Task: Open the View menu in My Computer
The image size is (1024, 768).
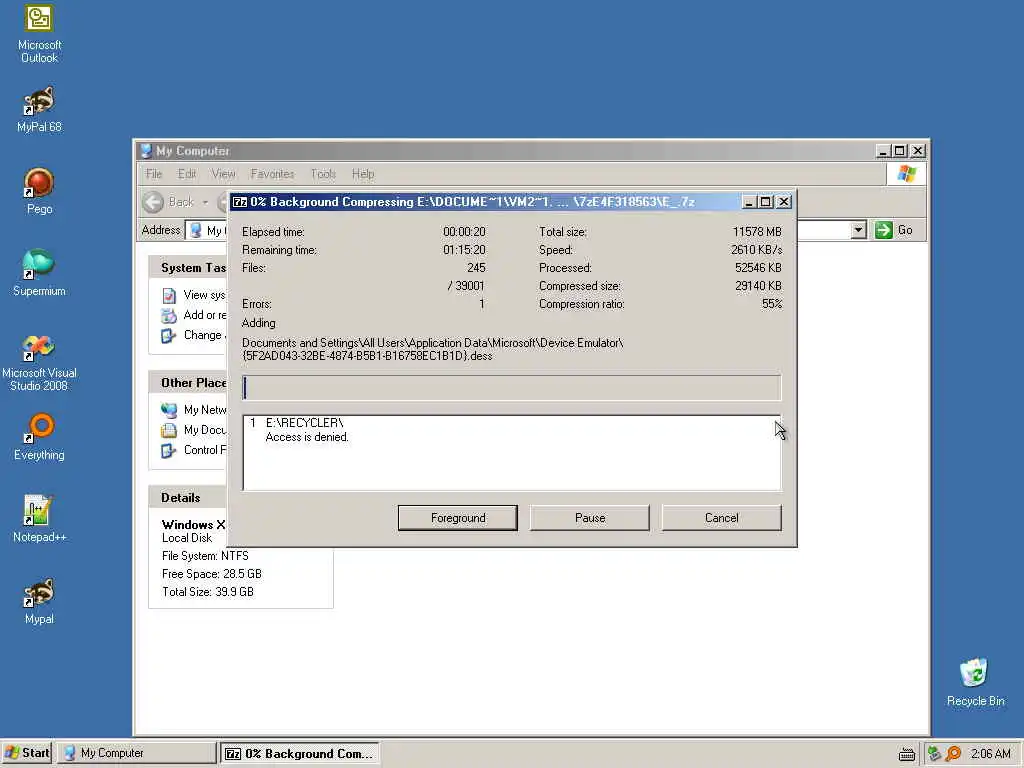Action: click(223, 174)
